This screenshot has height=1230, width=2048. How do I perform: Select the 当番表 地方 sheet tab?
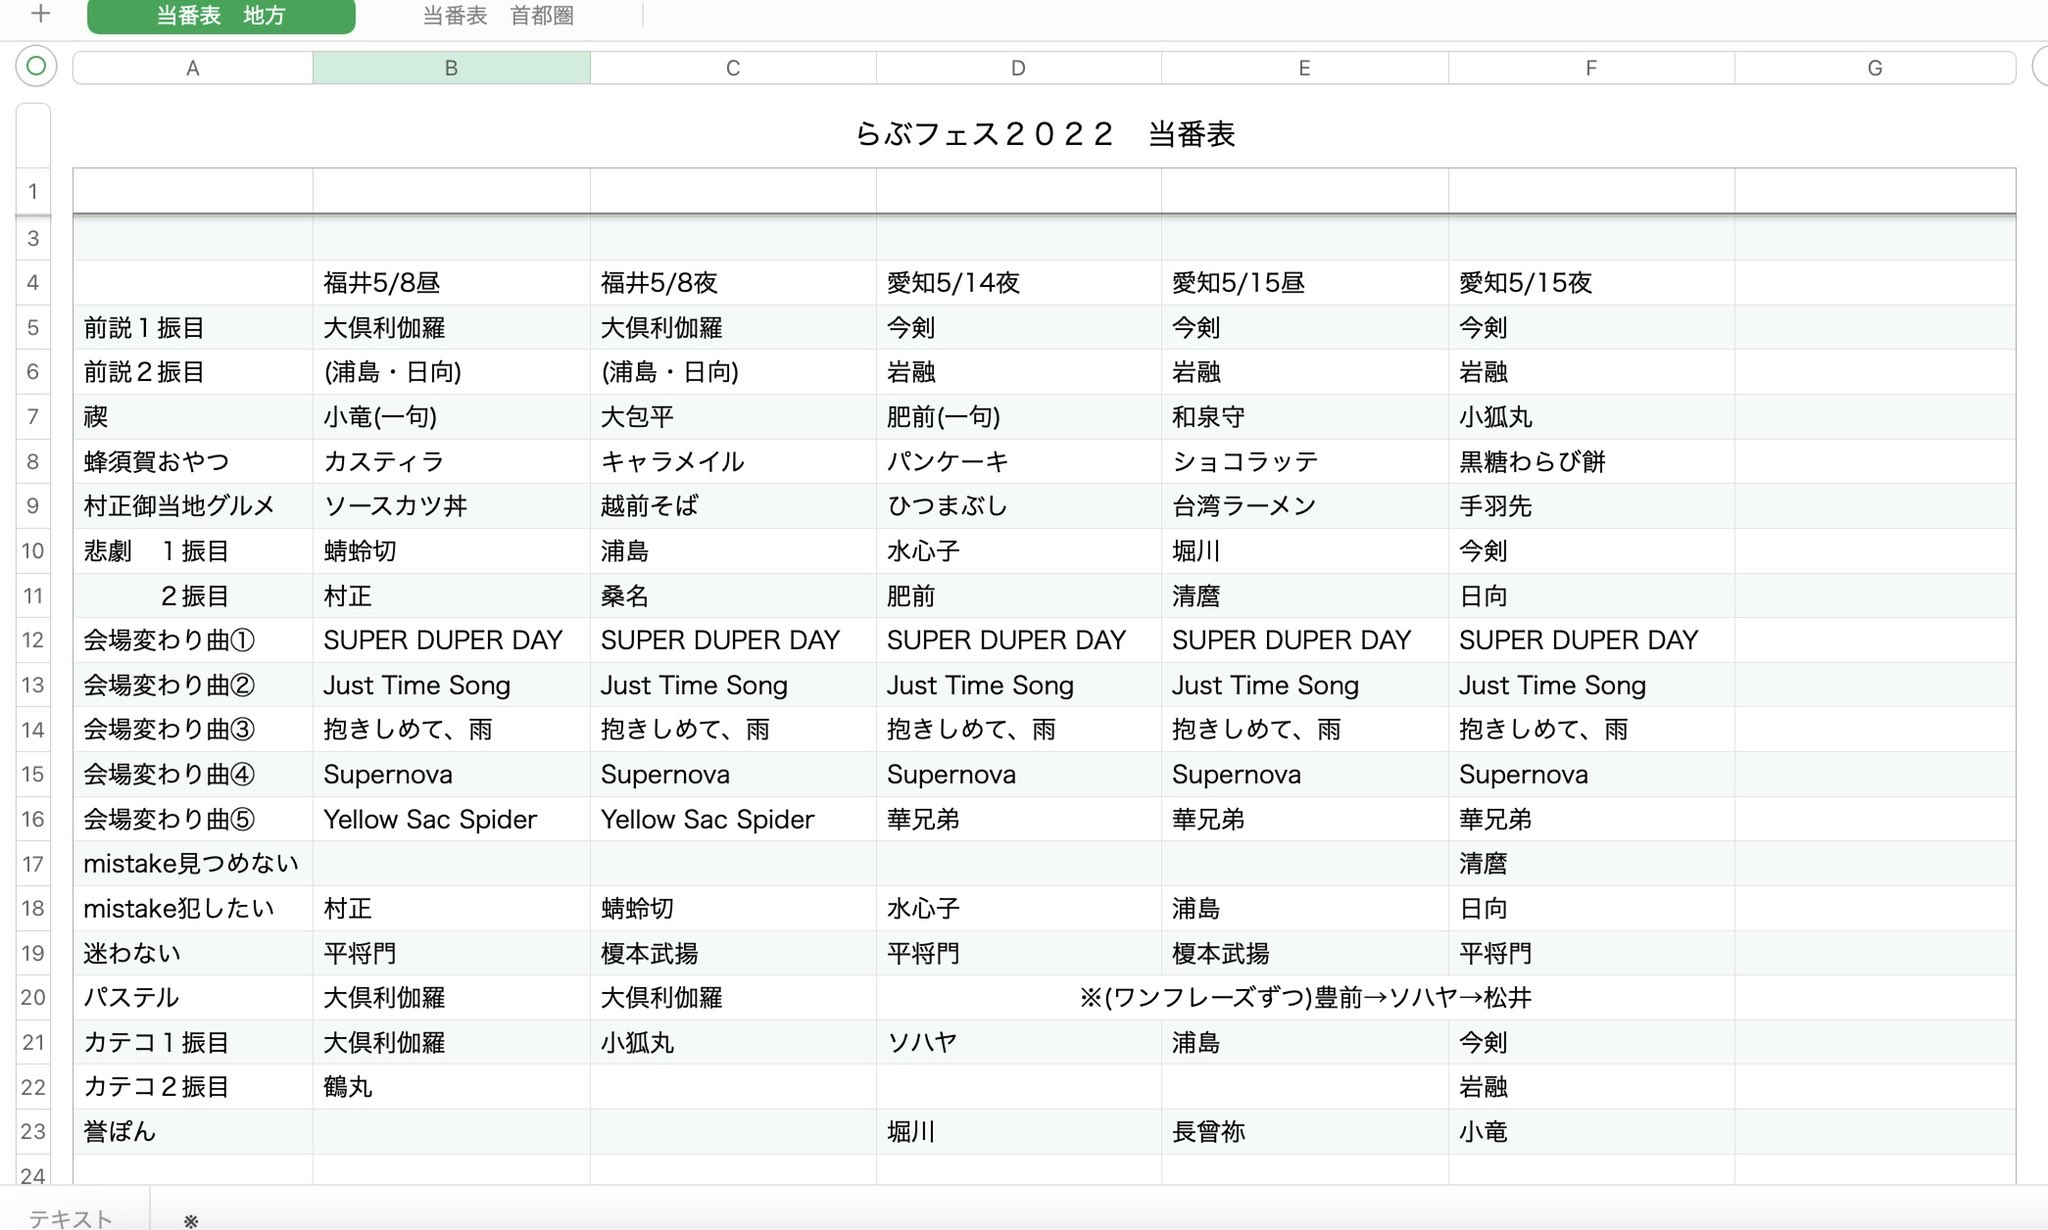pyautogui.click(x=221, y=16)
